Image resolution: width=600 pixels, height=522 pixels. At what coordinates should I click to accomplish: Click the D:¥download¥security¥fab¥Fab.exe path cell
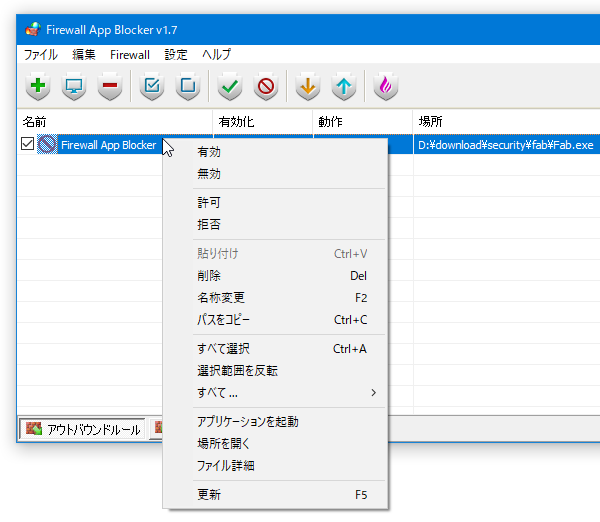point(505,145)
